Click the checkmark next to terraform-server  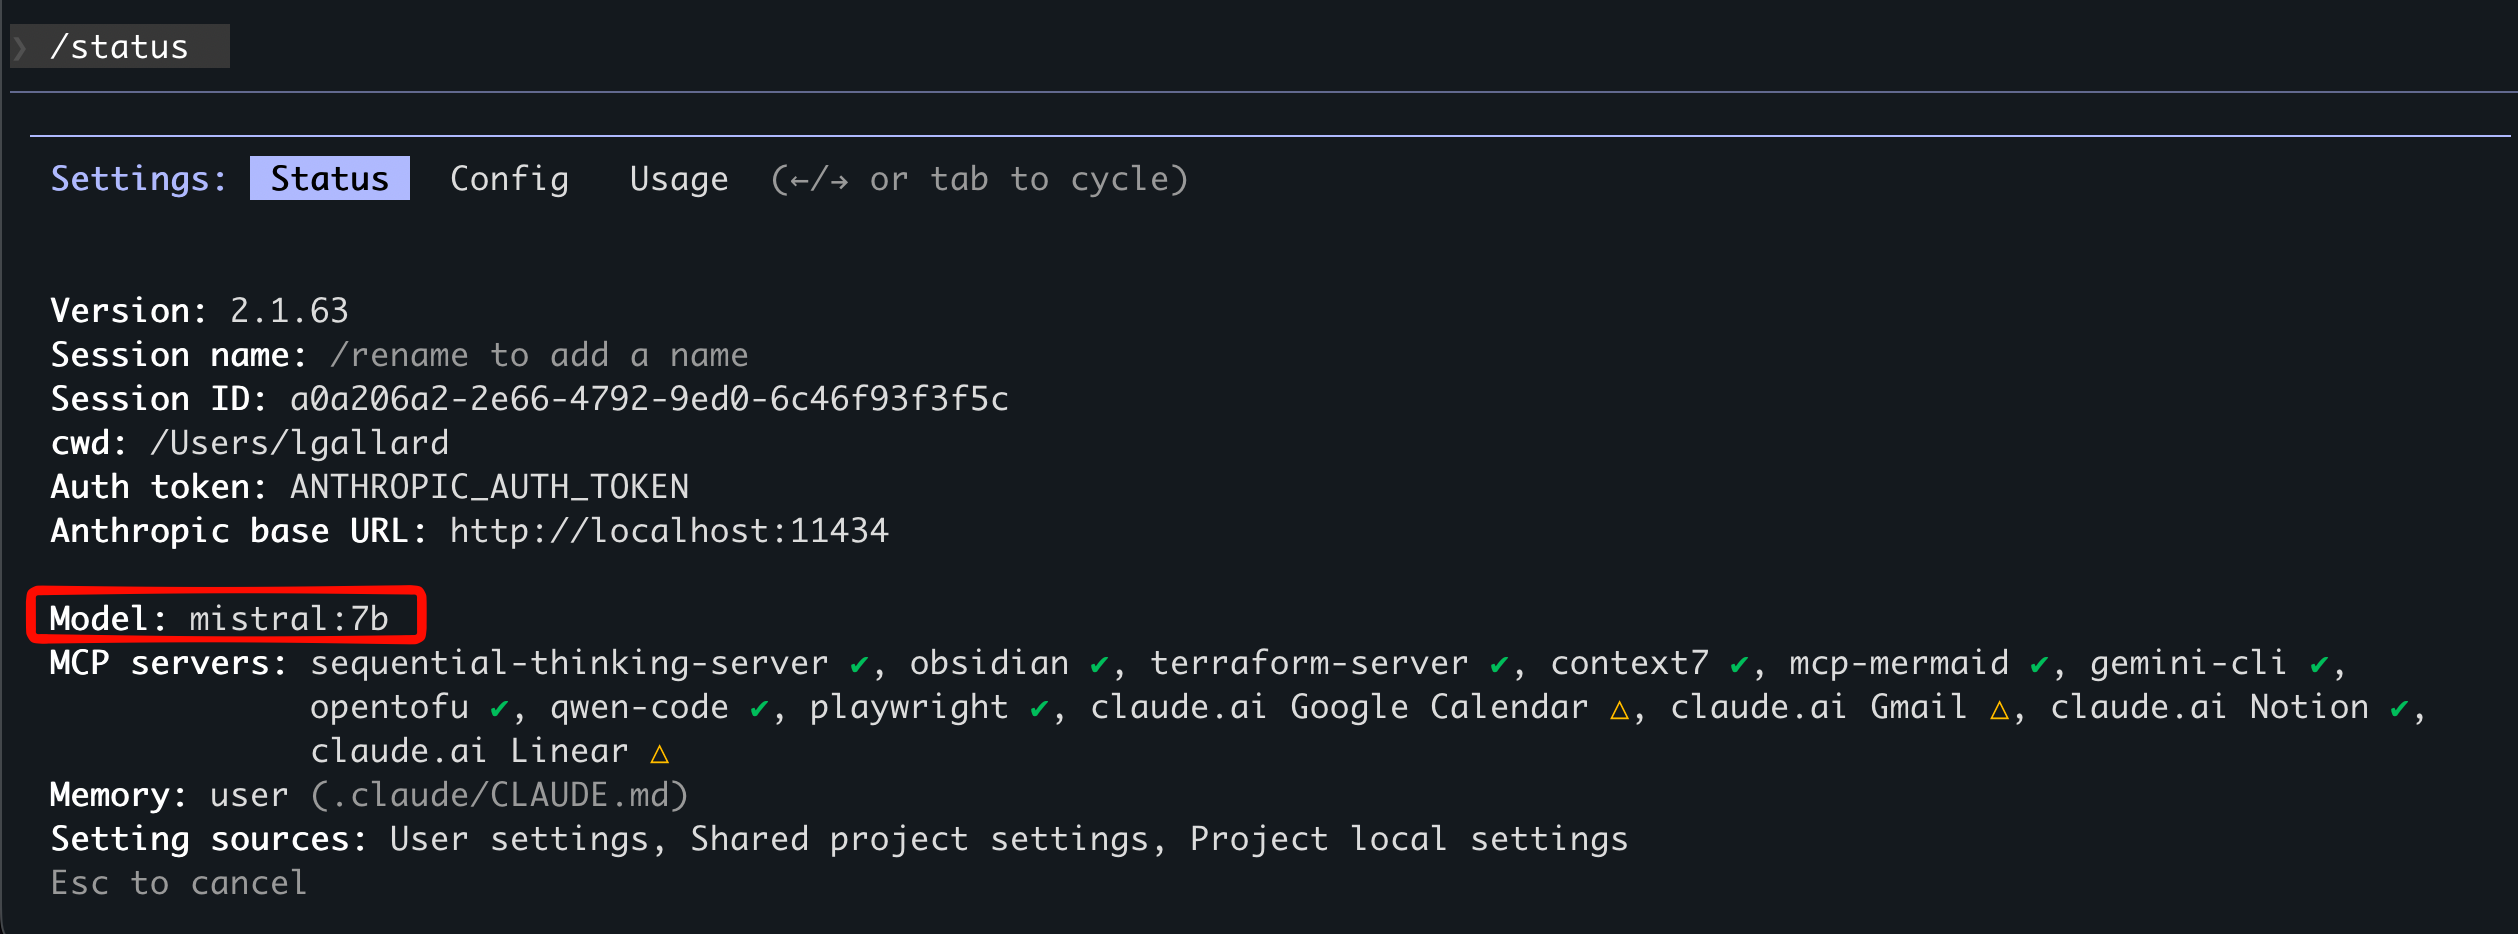coord(1497,662)
